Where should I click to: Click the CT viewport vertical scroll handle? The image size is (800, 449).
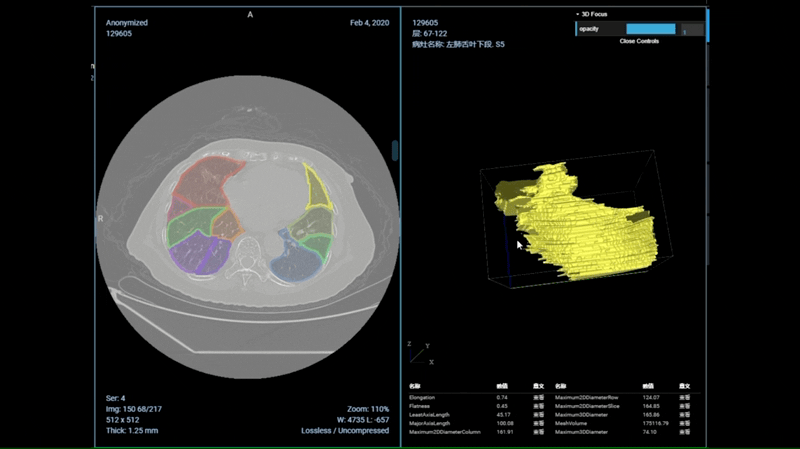[394, 150]
